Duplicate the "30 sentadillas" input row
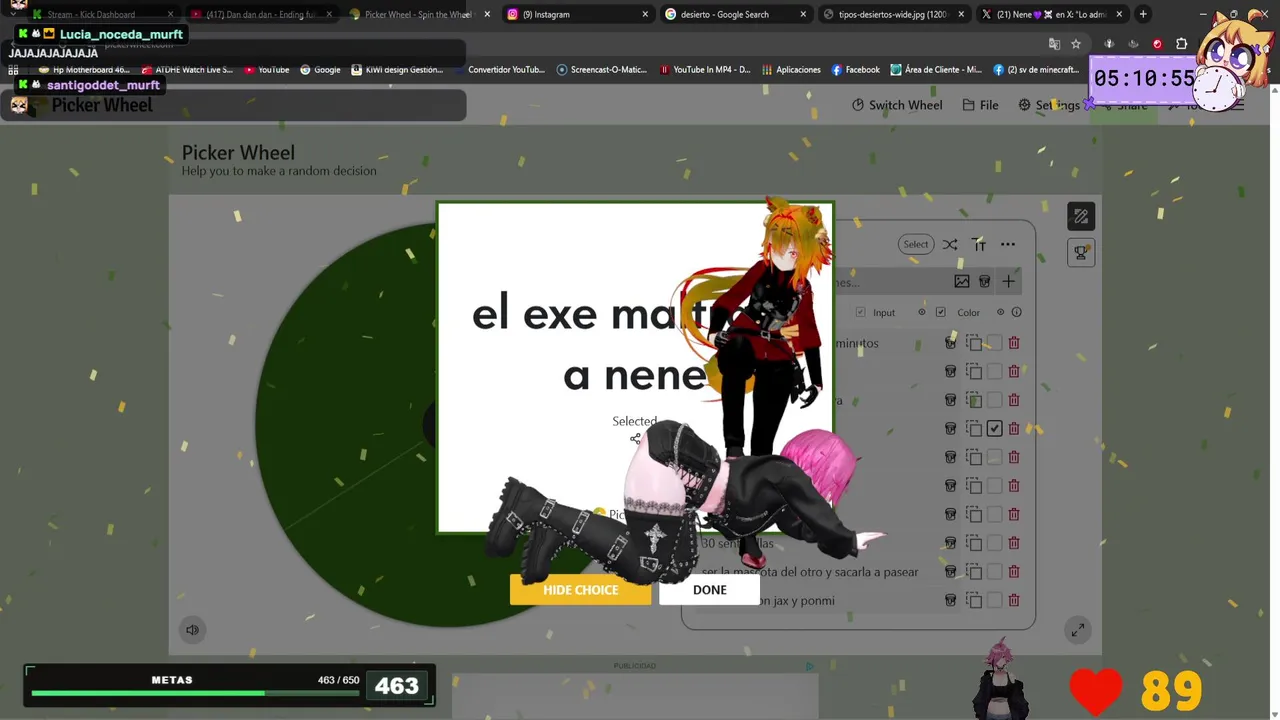The image size is (1280, 720). (973, 543)
